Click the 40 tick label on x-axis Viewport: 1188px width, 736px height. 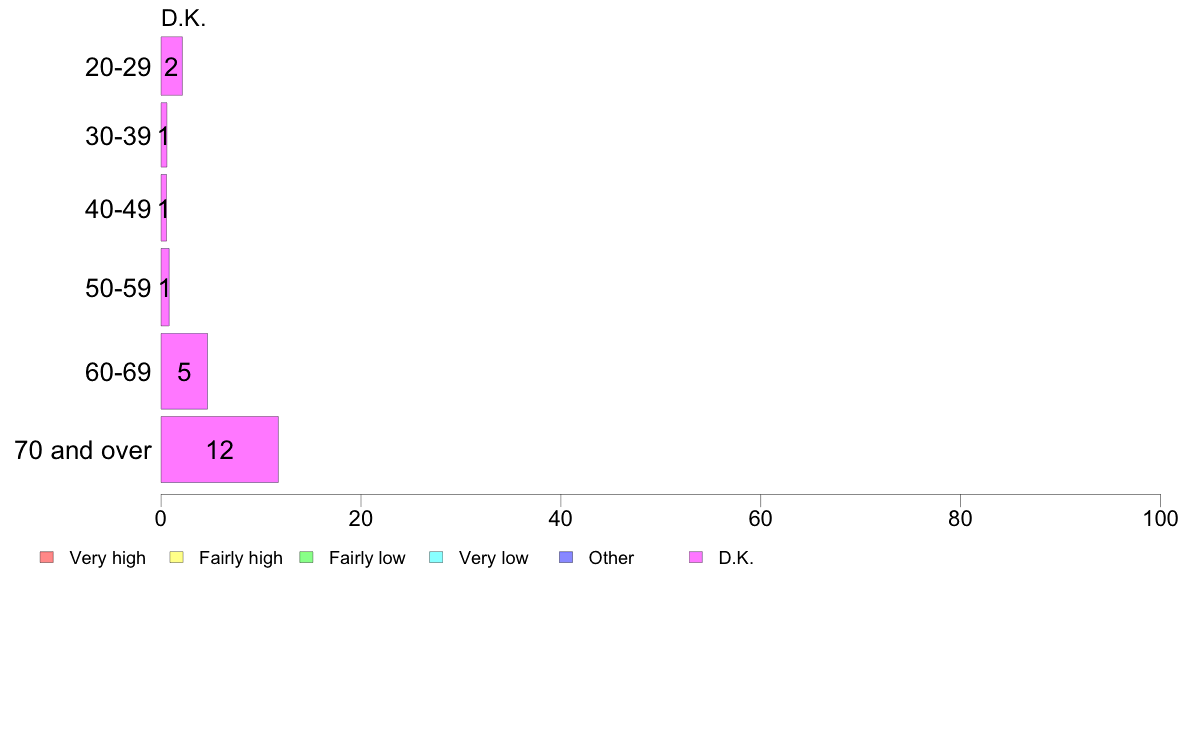[561, 518]
